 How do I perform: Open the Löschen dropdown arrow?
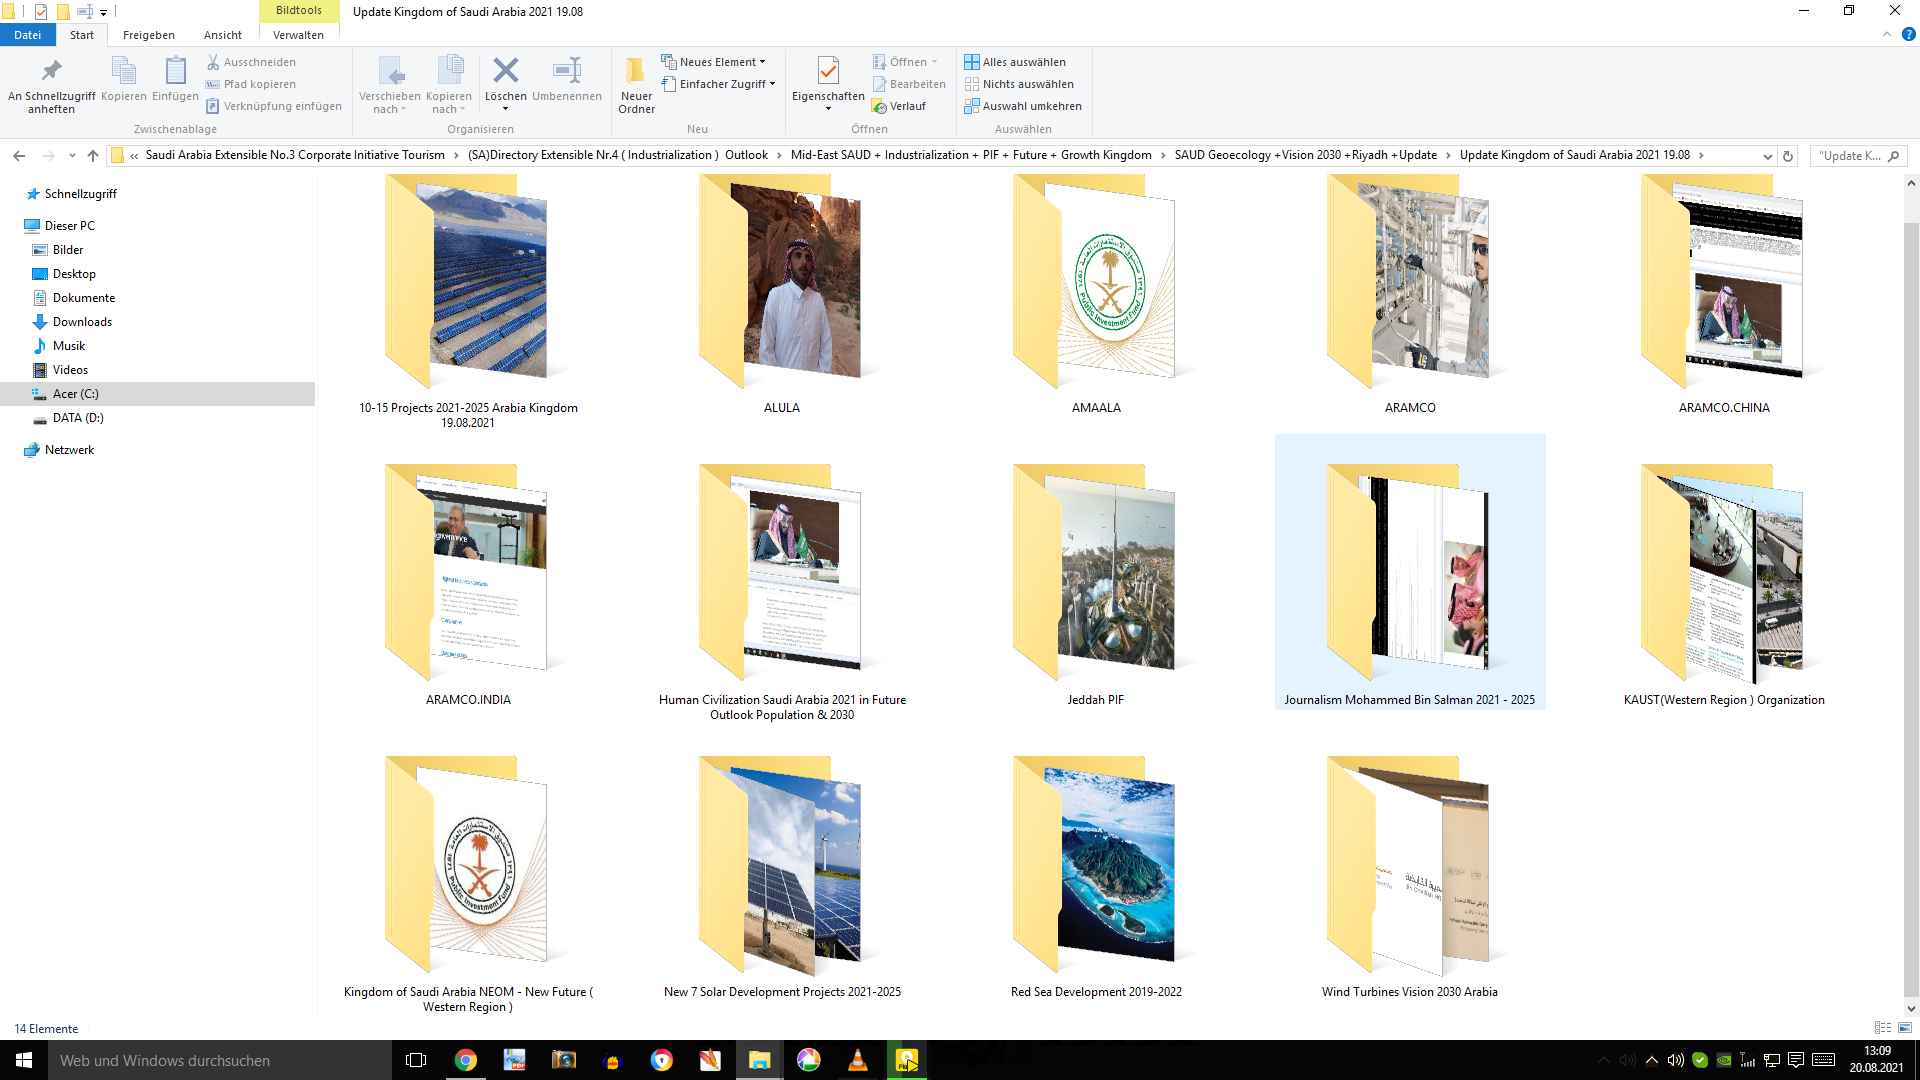[x=506, y=109]
